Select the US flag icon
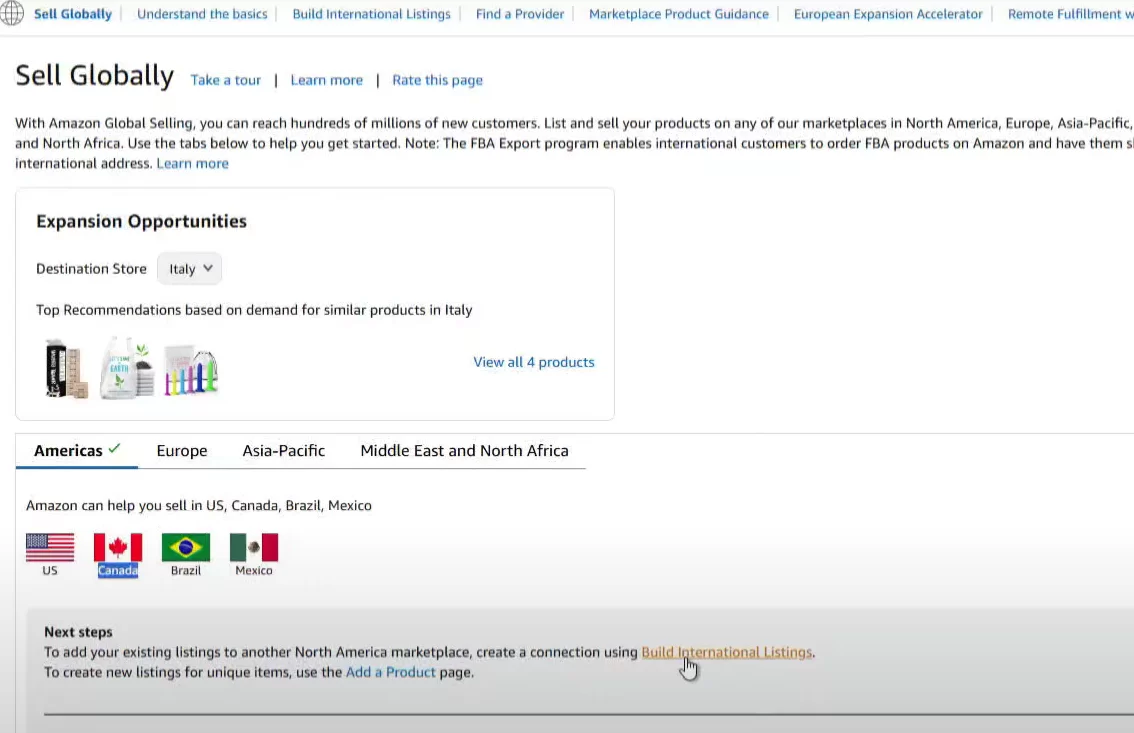The height and width of the screenshot is (733, 1134). tap(50, 547)
